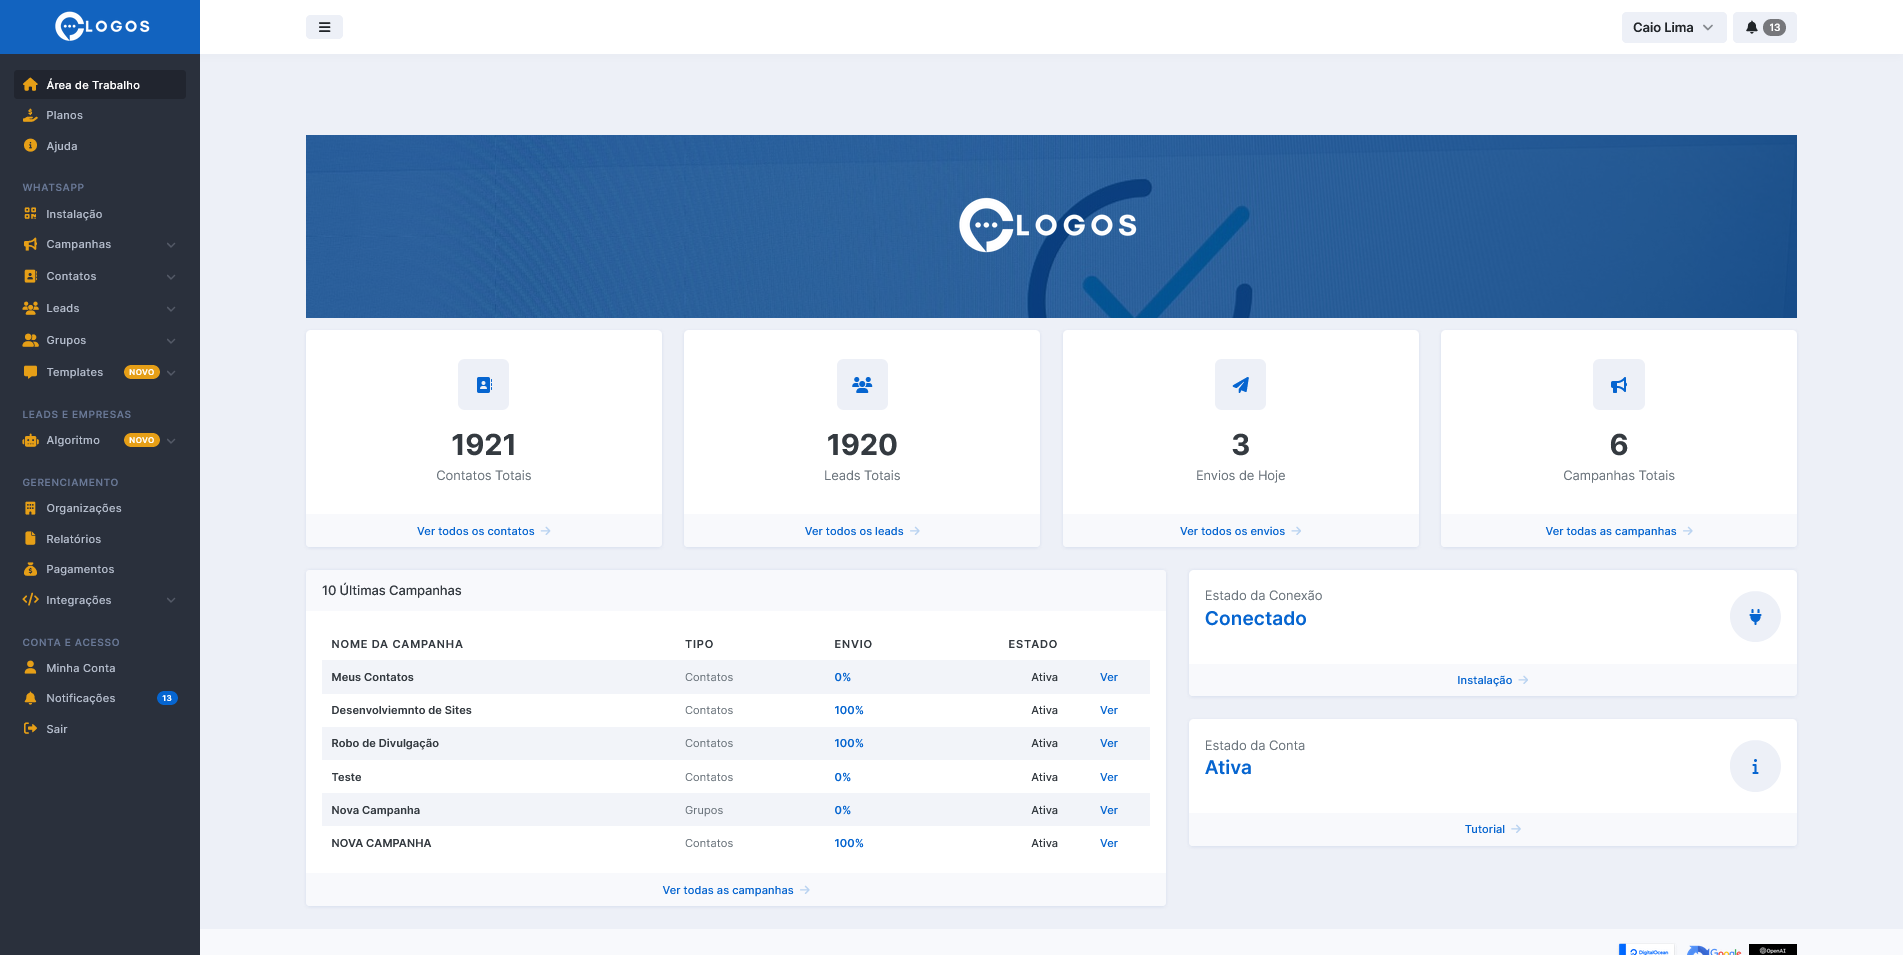Viewport: 1903px width, 955px height.
Task: Click the Relatórios document icon
Action: pos(30,539)
